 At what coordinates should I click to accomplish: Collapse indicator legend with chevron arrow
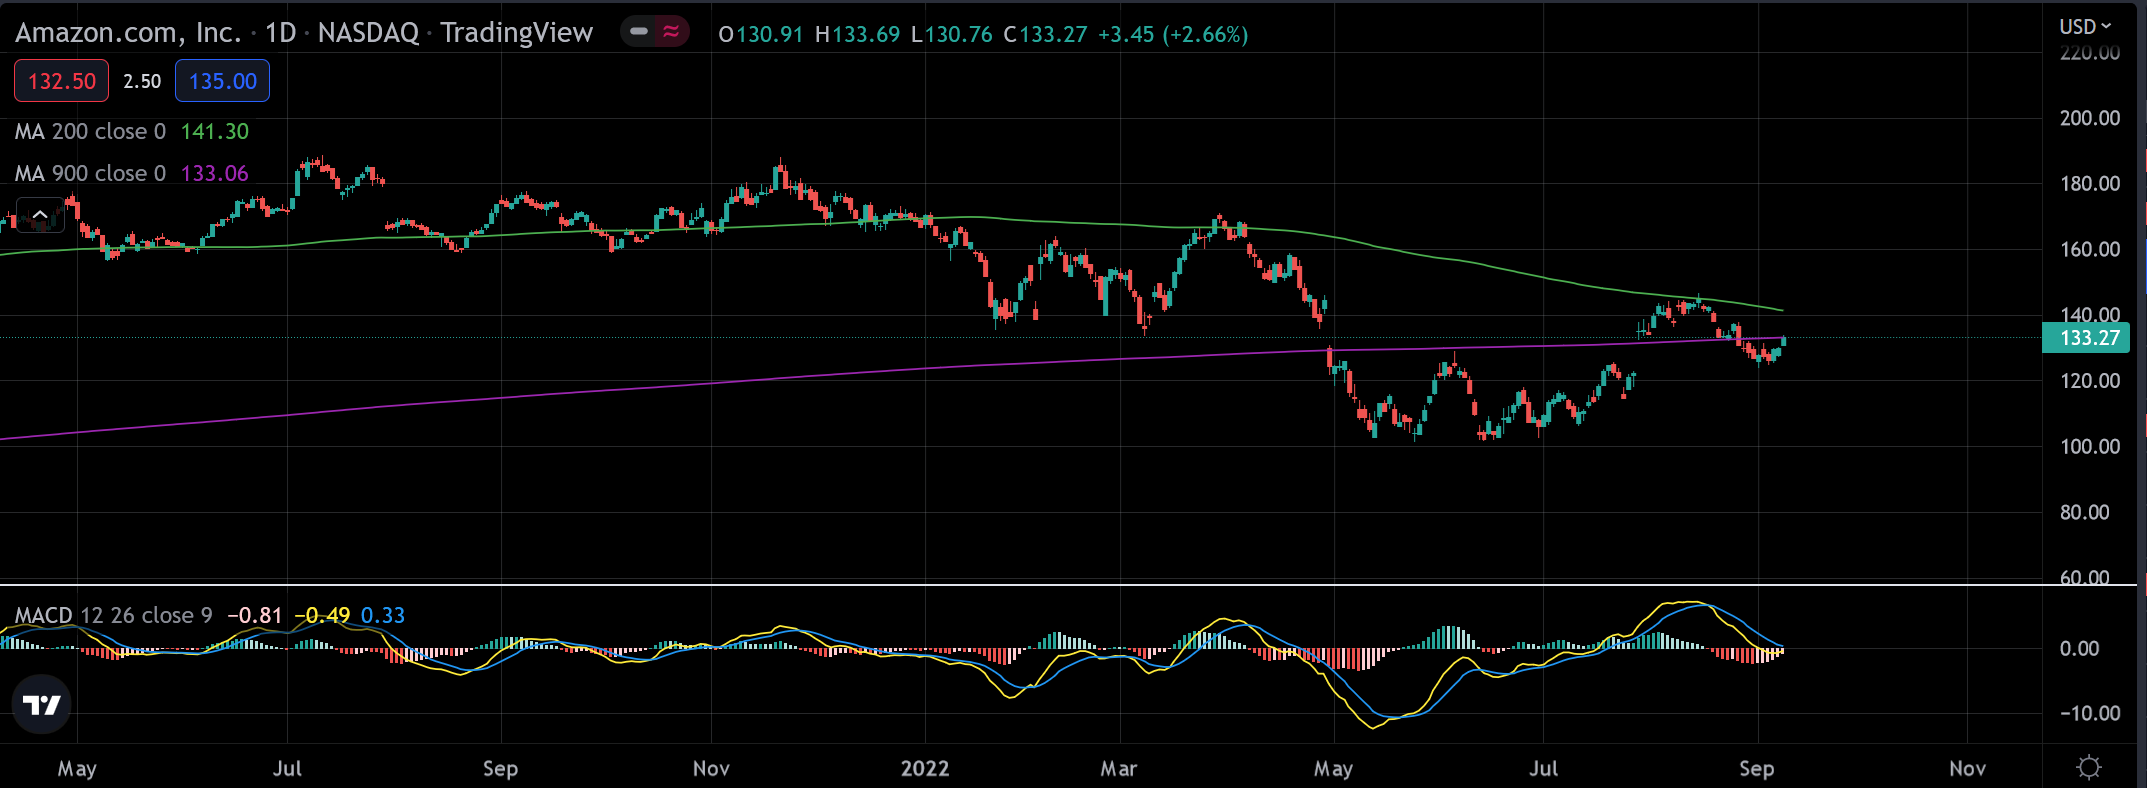click(x=40, y=215)
